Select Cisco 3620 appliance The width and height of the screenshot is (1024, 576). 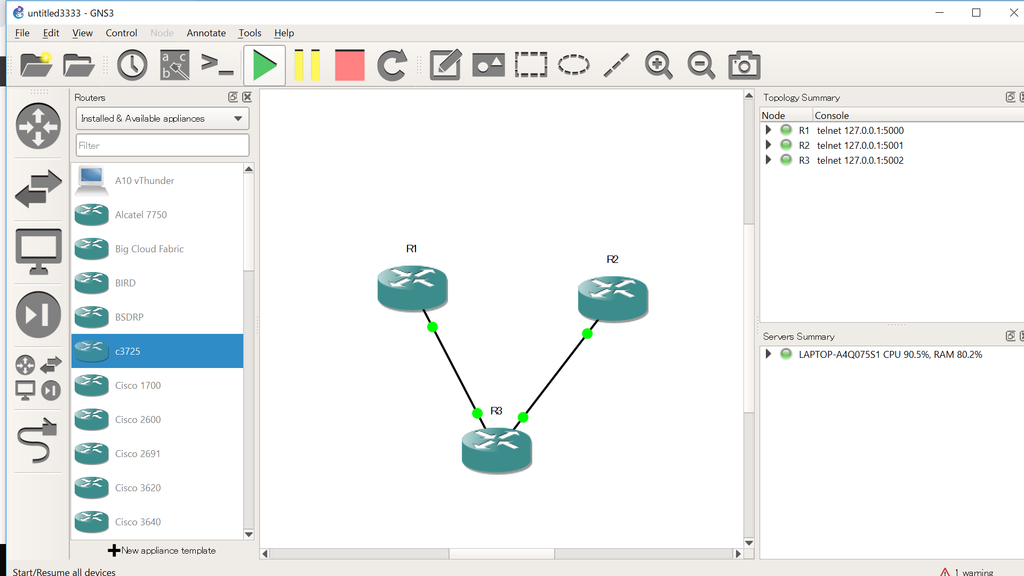coord(157,487)
